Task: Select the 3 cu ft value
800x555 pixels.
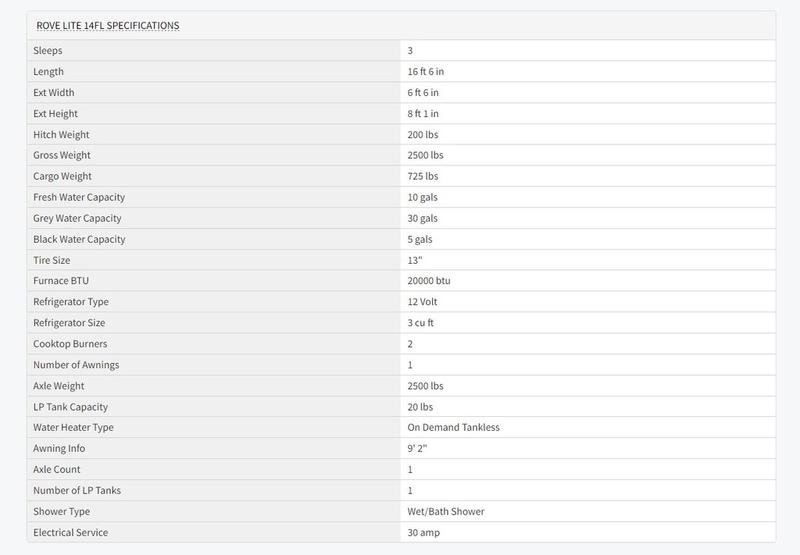Action: 420,322
